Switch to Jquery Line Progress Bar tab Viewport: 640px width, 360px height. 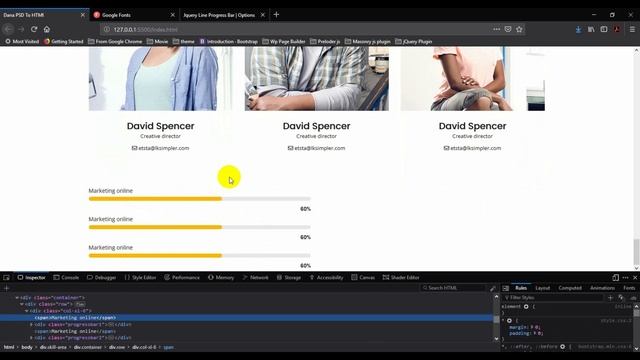click(x=224, y=15)
